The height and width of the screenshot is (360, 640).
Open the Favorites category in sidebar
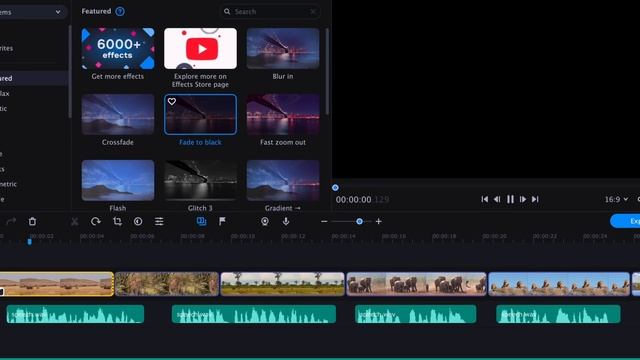pos(7,48)
